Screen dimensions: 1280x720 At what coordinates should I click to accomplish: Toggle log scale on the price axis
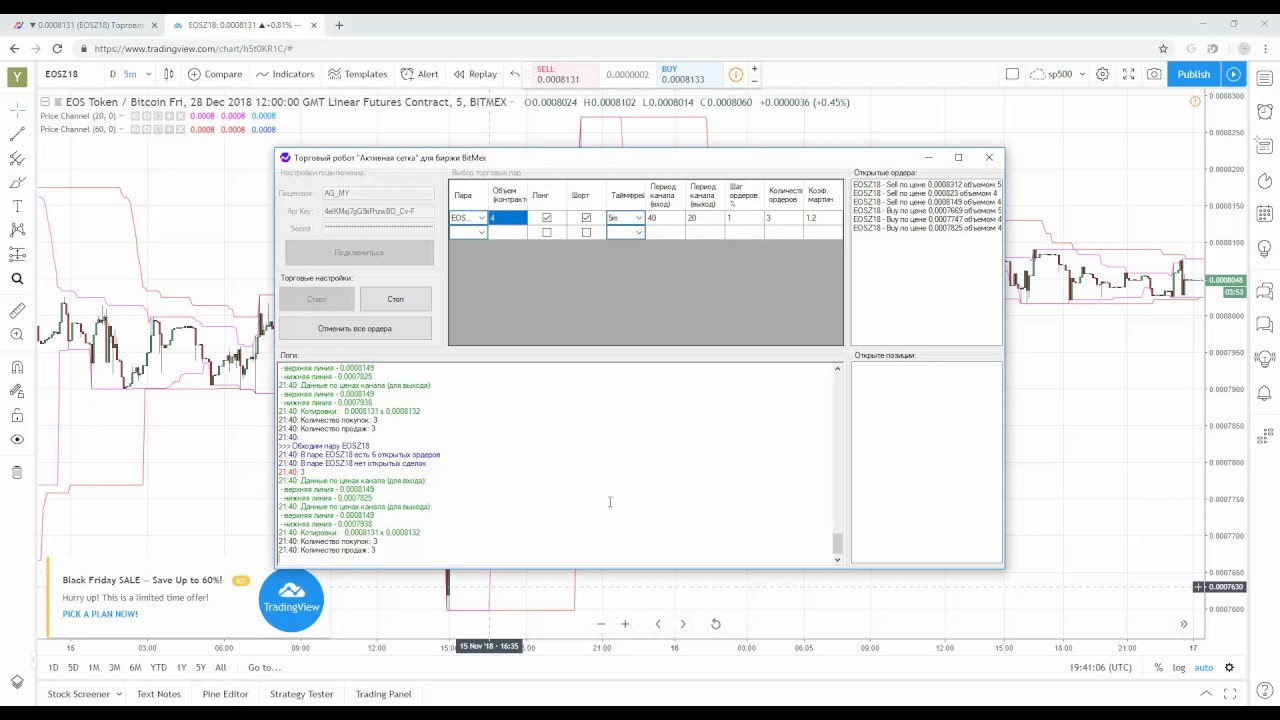(1179, 667)
